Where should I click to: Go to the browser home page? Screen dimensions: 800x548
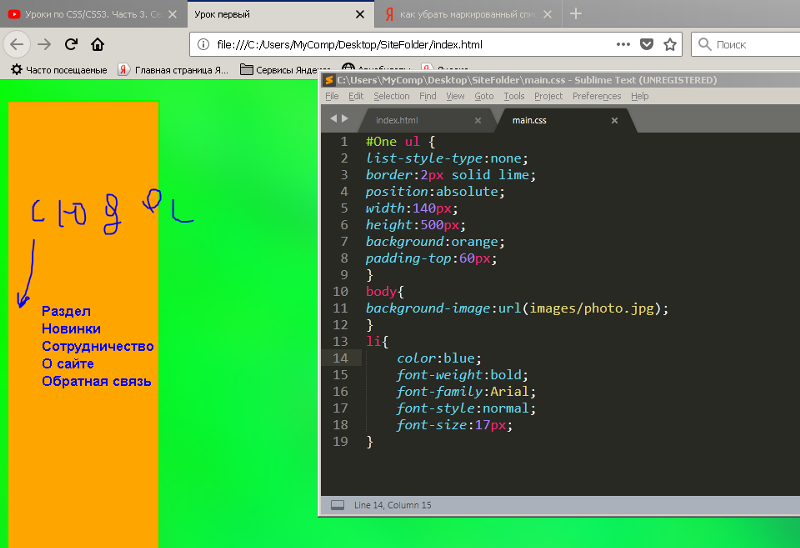pos(97,44)
